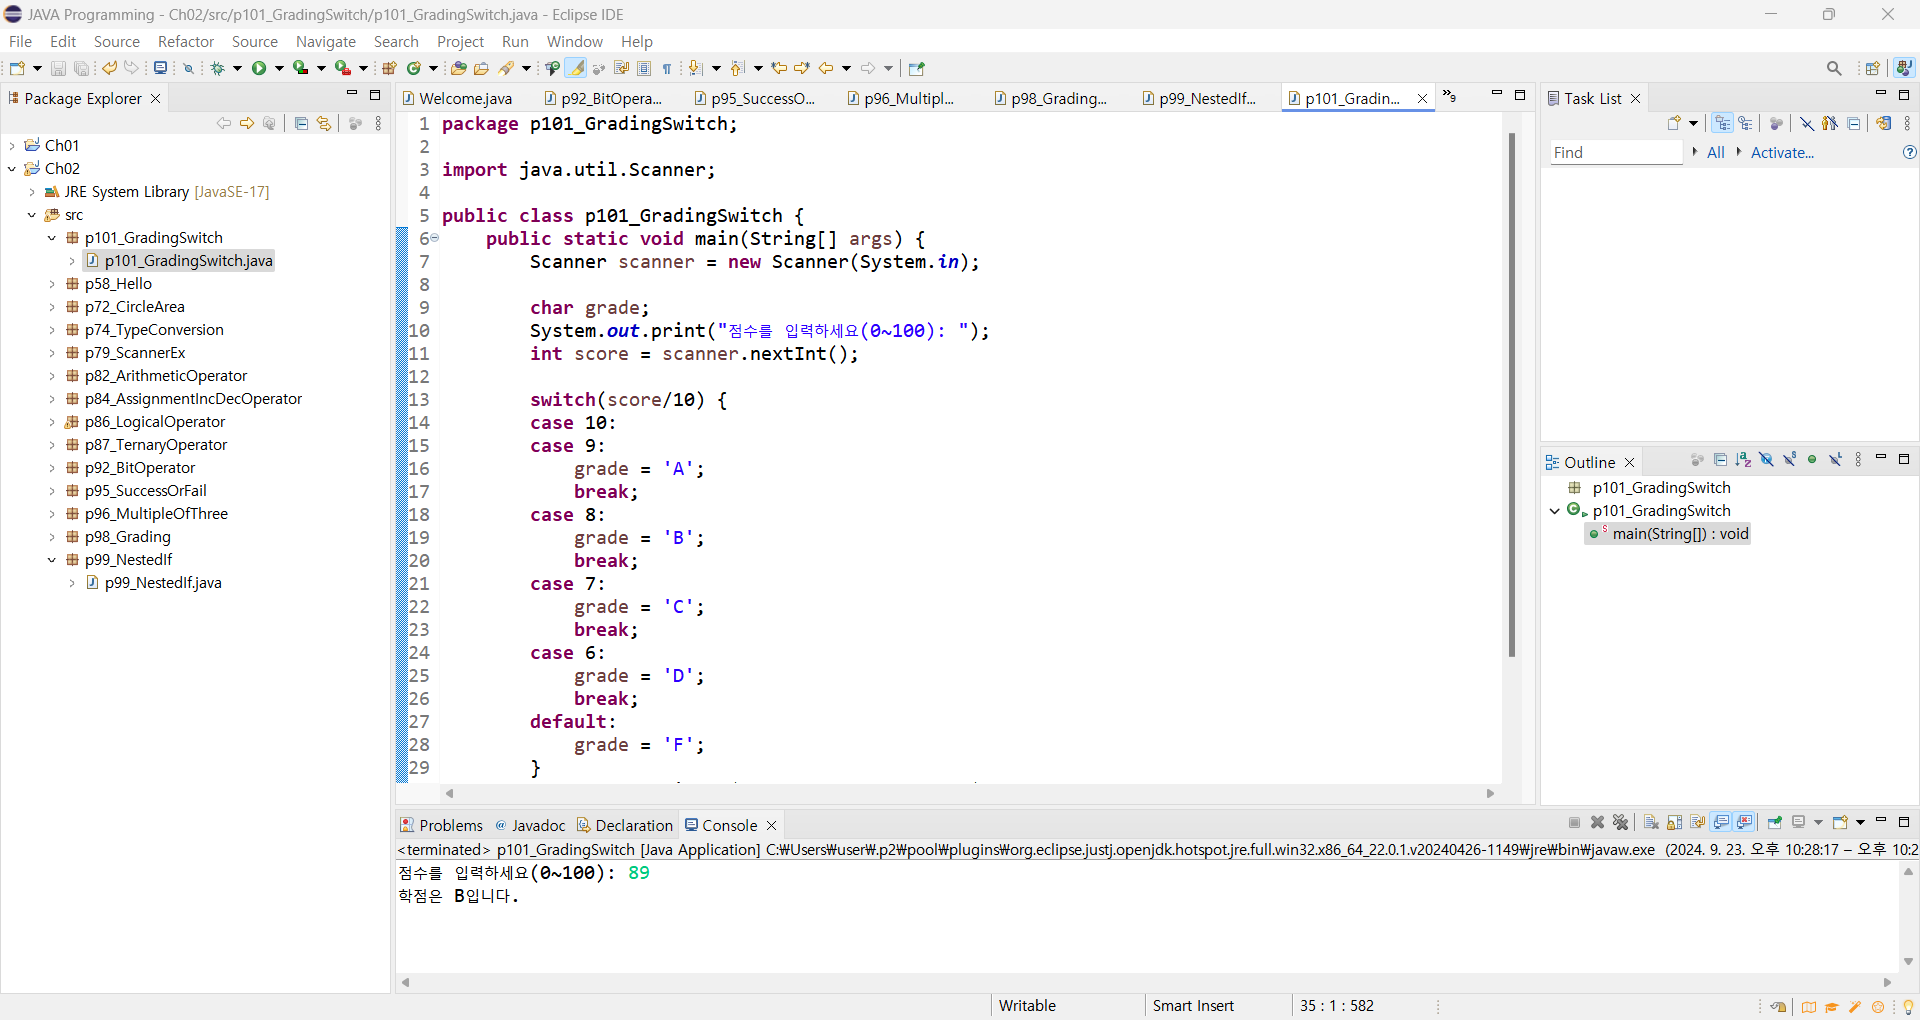Toggle Link with Editor in Package Explorer
Viewport: 1920px width, 1020px height.
(324, 123)
